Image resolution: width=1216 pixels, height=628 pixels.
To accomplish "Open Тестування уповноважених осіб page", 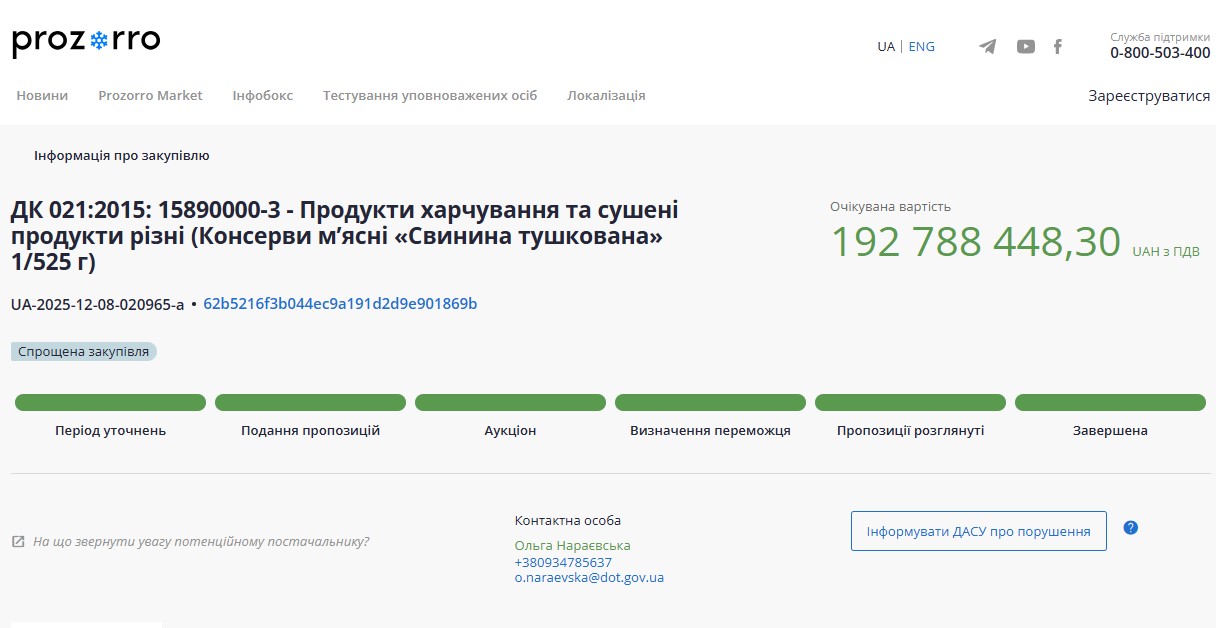I will click(x=429, y=95).
